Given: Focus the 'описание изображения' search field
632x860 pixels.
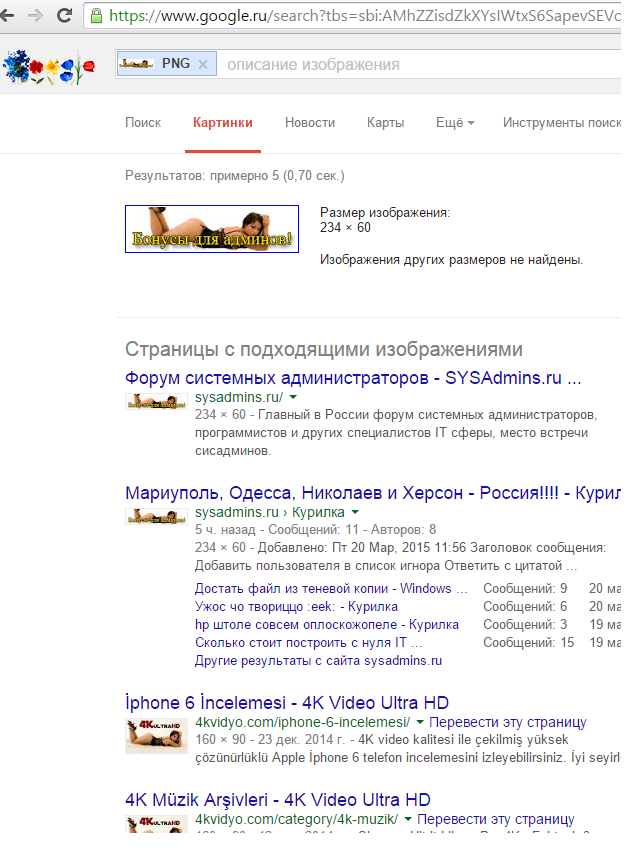Looking at the screenshot, I should pyautogui.click(x=420, y=64).
